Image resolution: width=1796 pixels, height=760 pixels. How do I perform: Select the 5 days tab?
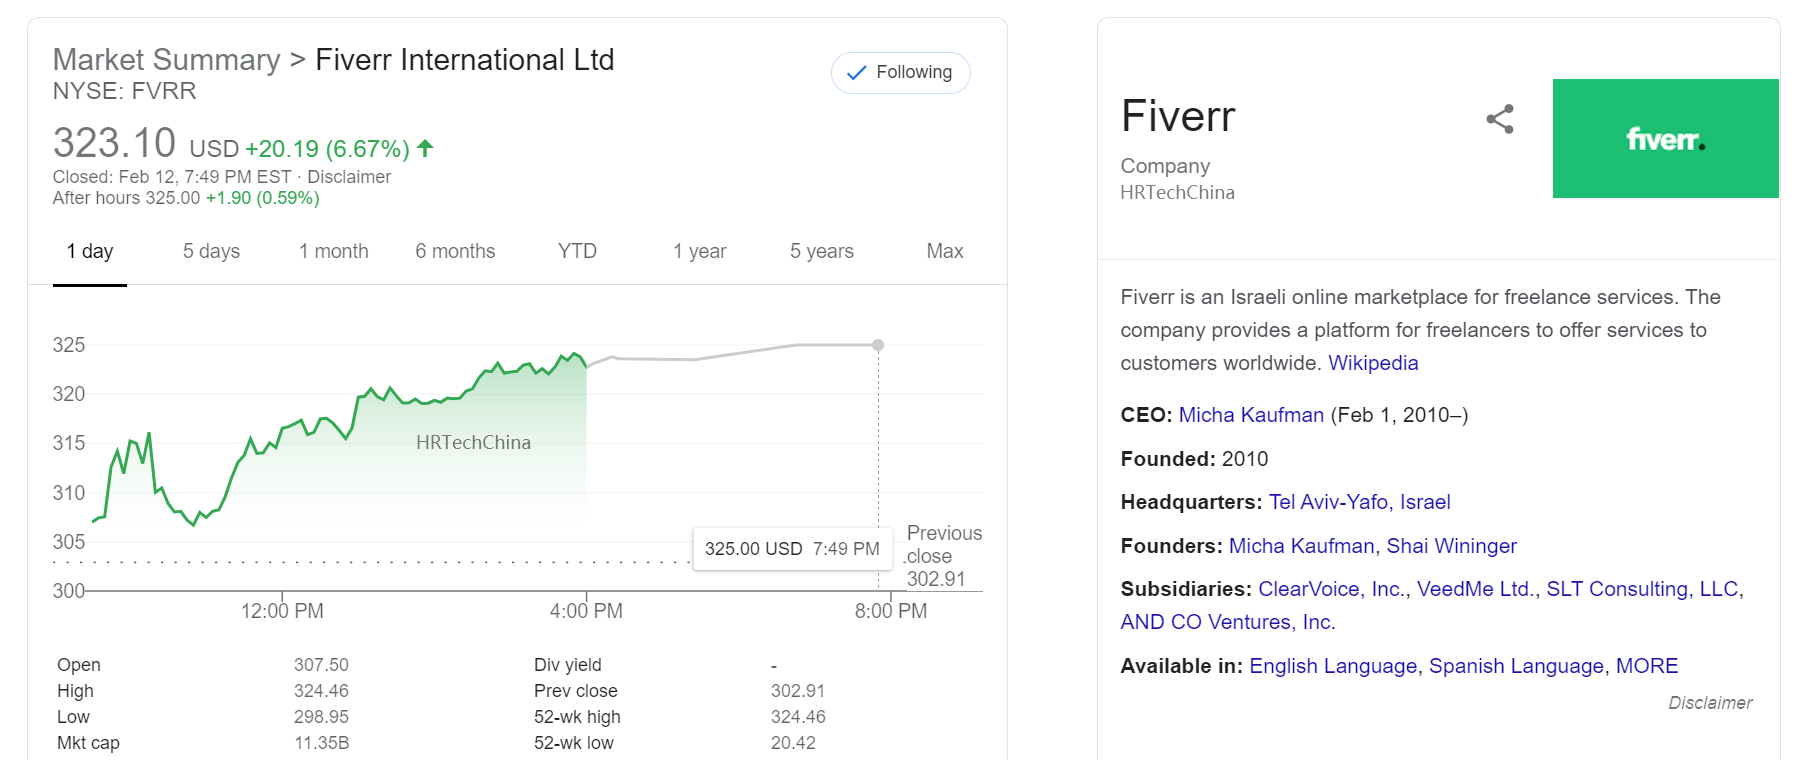click(x=211, y=251)
